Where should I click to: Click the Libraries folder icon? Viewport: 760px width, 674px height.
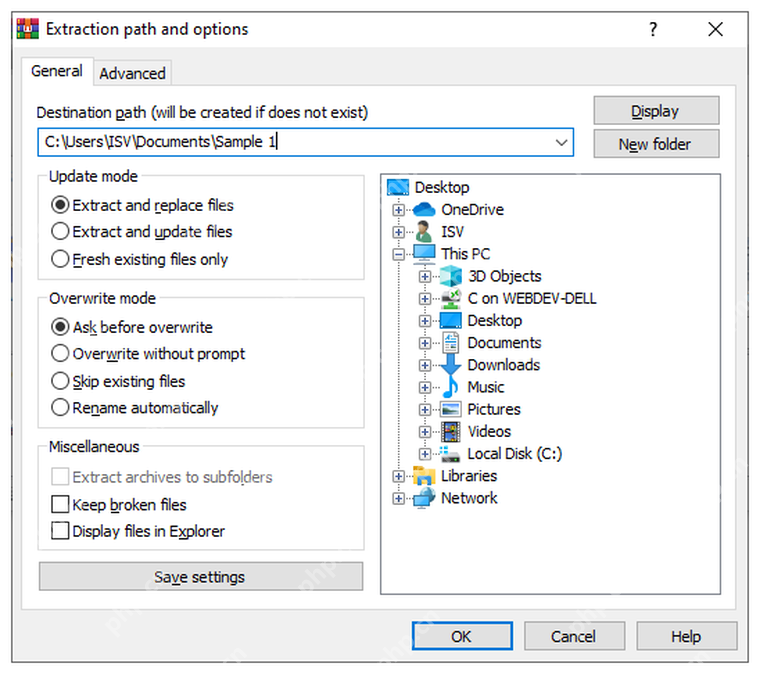pos(424,476)
